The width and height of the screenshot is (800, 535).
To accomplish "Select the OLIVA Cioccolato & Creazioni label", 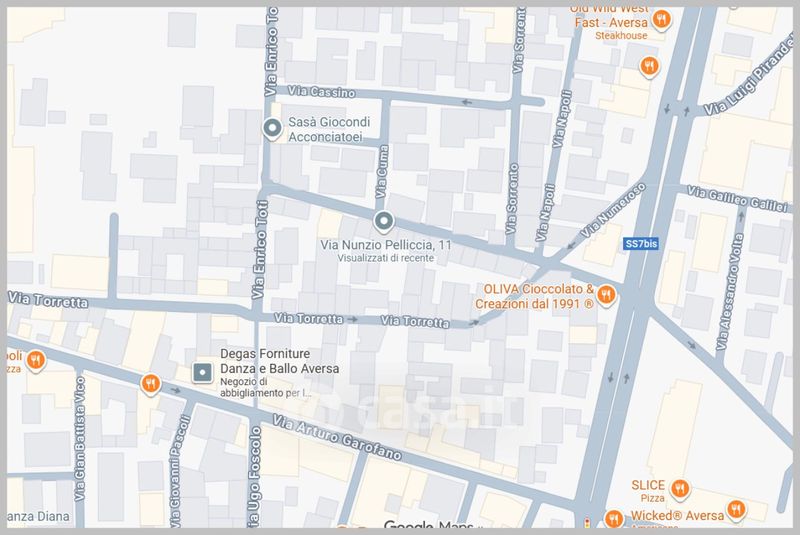I will point(535,296).
